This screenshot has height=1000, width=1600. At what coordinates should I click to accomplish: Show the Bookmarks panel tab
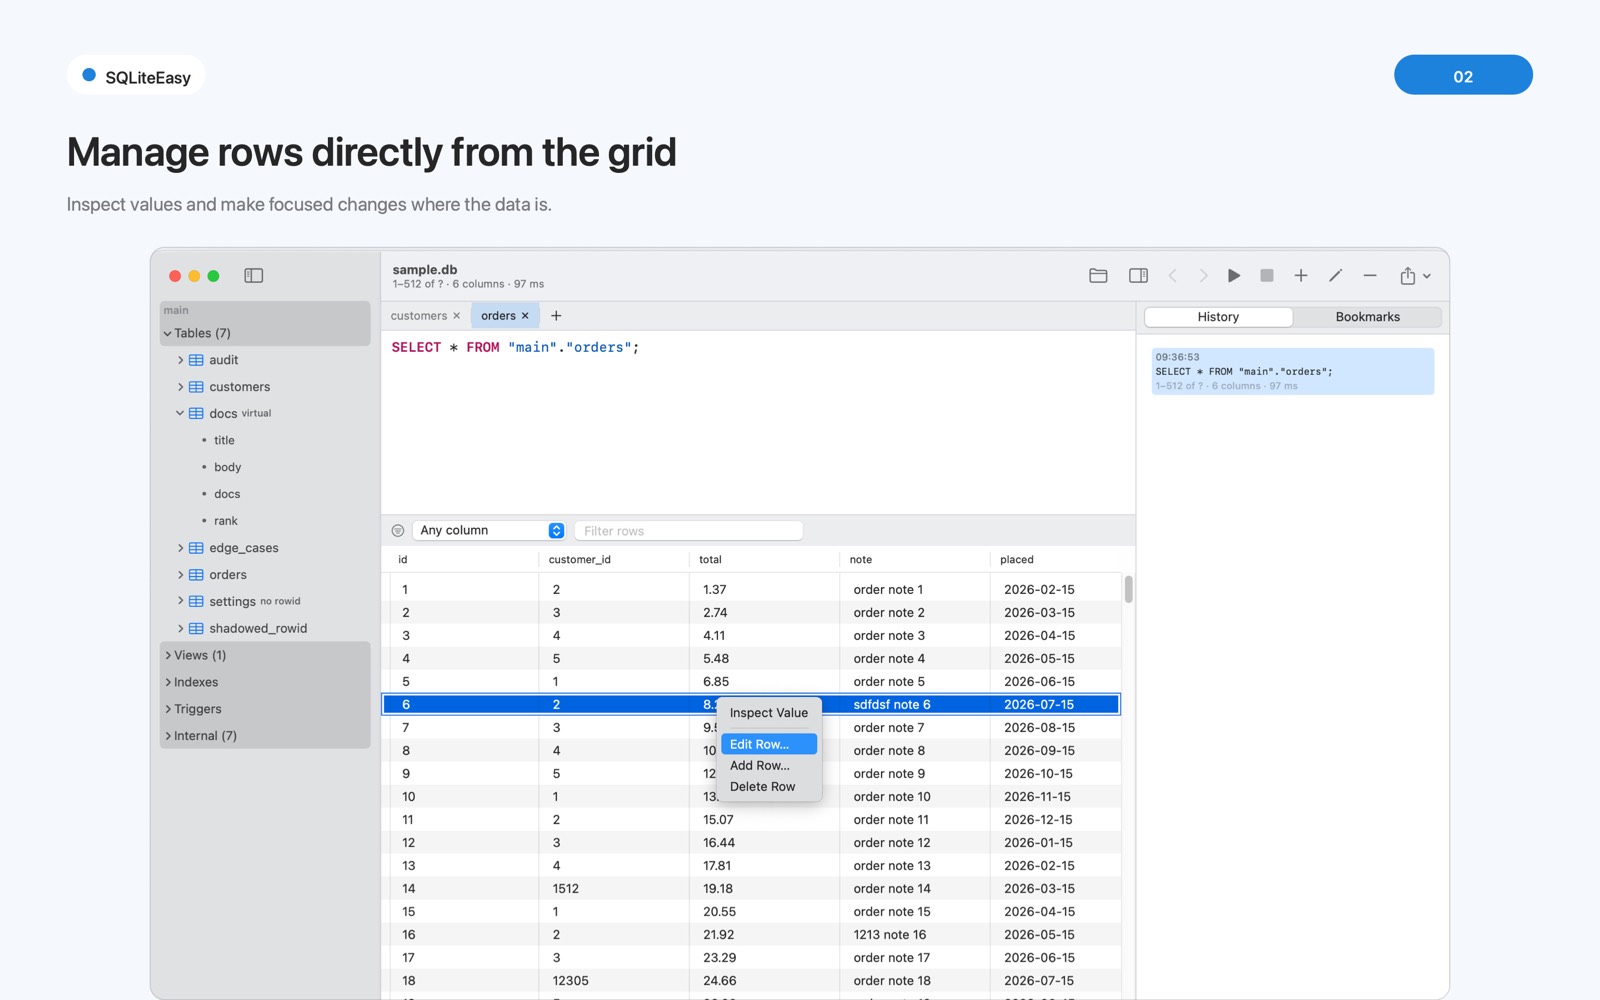coord(1367,317)
